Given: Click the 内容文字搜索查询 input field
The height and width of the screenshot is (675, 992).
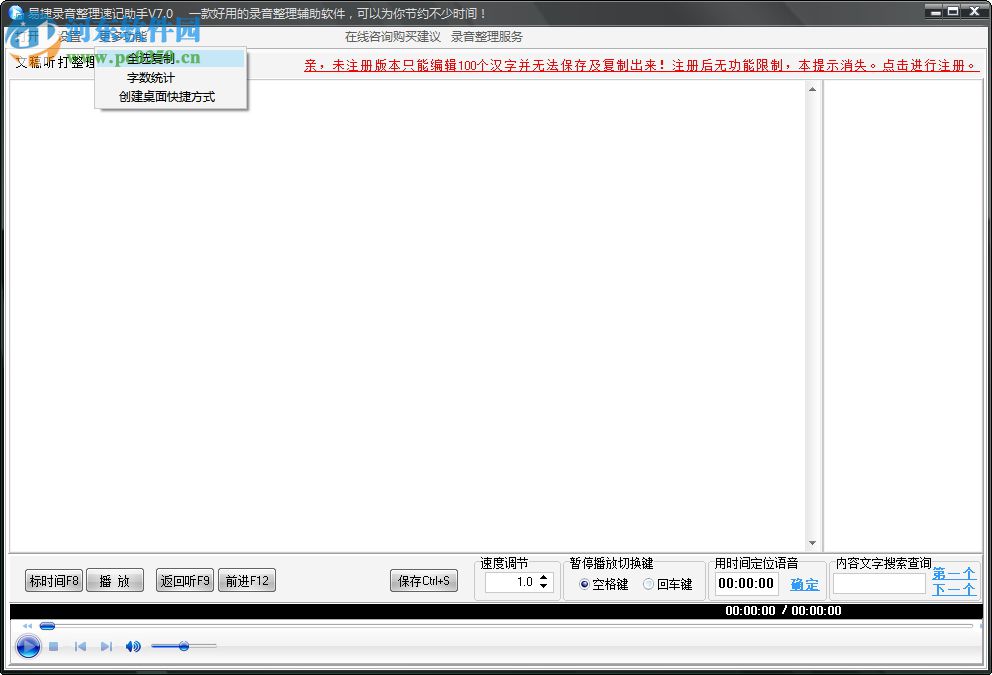Looking at the screenshot, I should tap(879, 585).
